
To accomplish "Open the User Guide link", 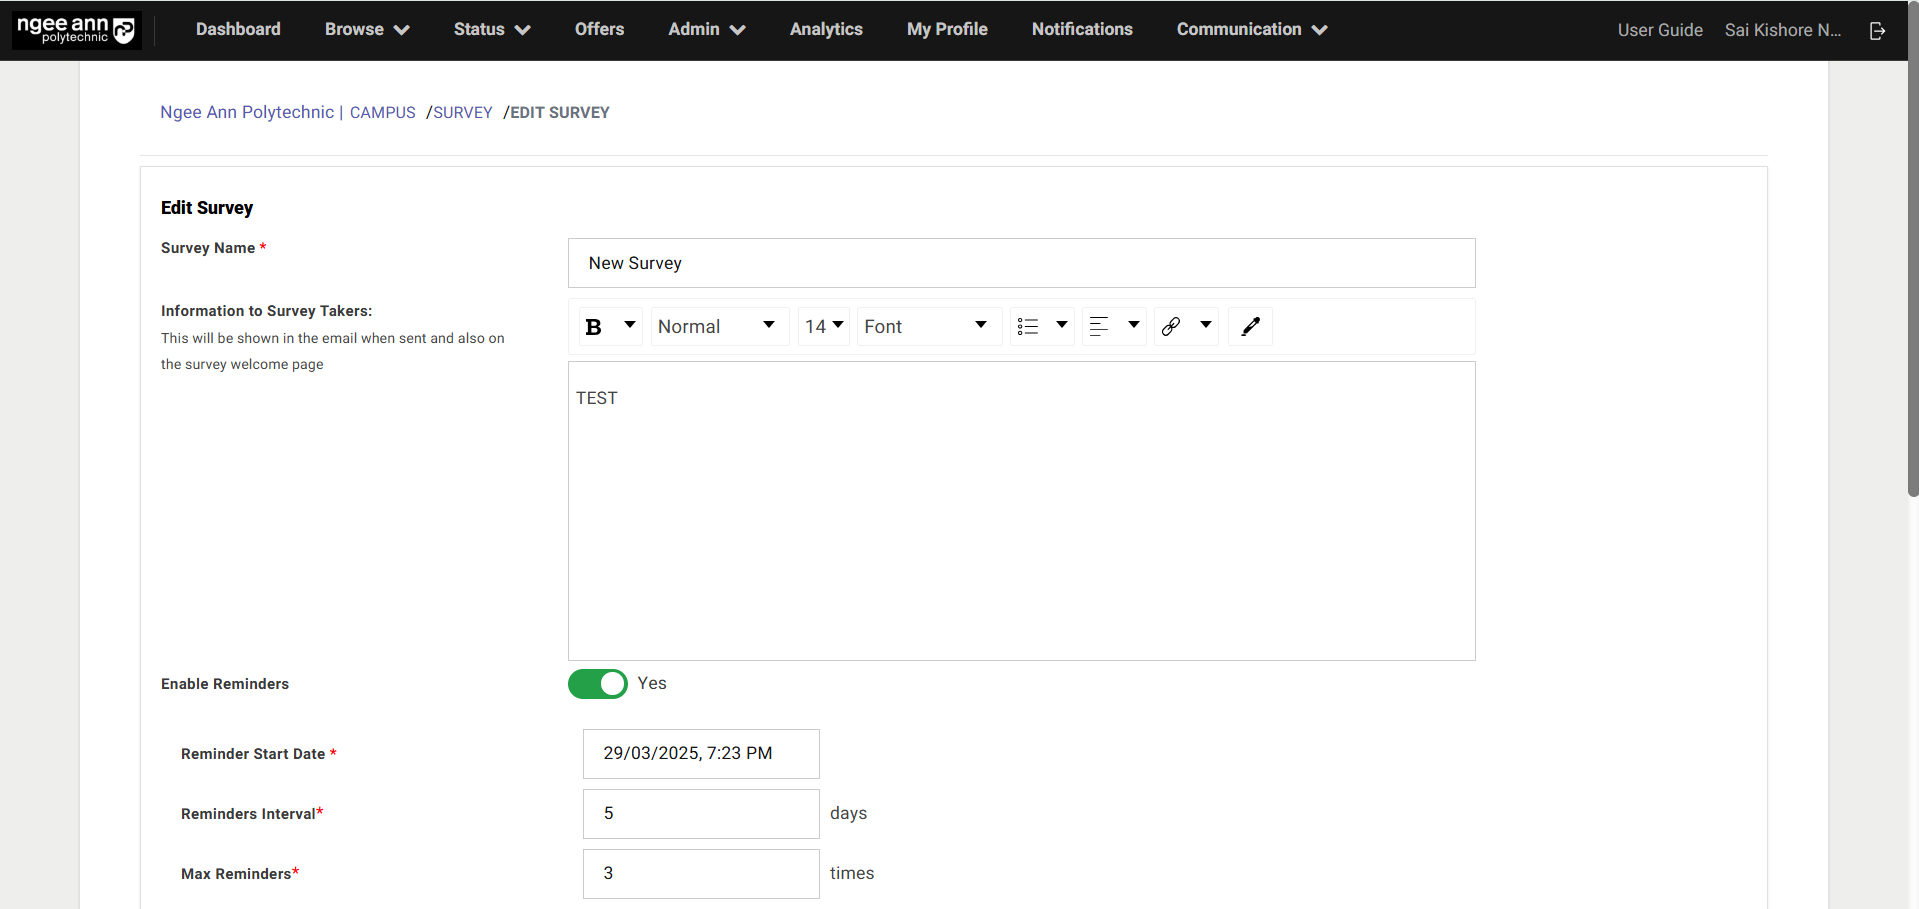I will point(1660,30).
